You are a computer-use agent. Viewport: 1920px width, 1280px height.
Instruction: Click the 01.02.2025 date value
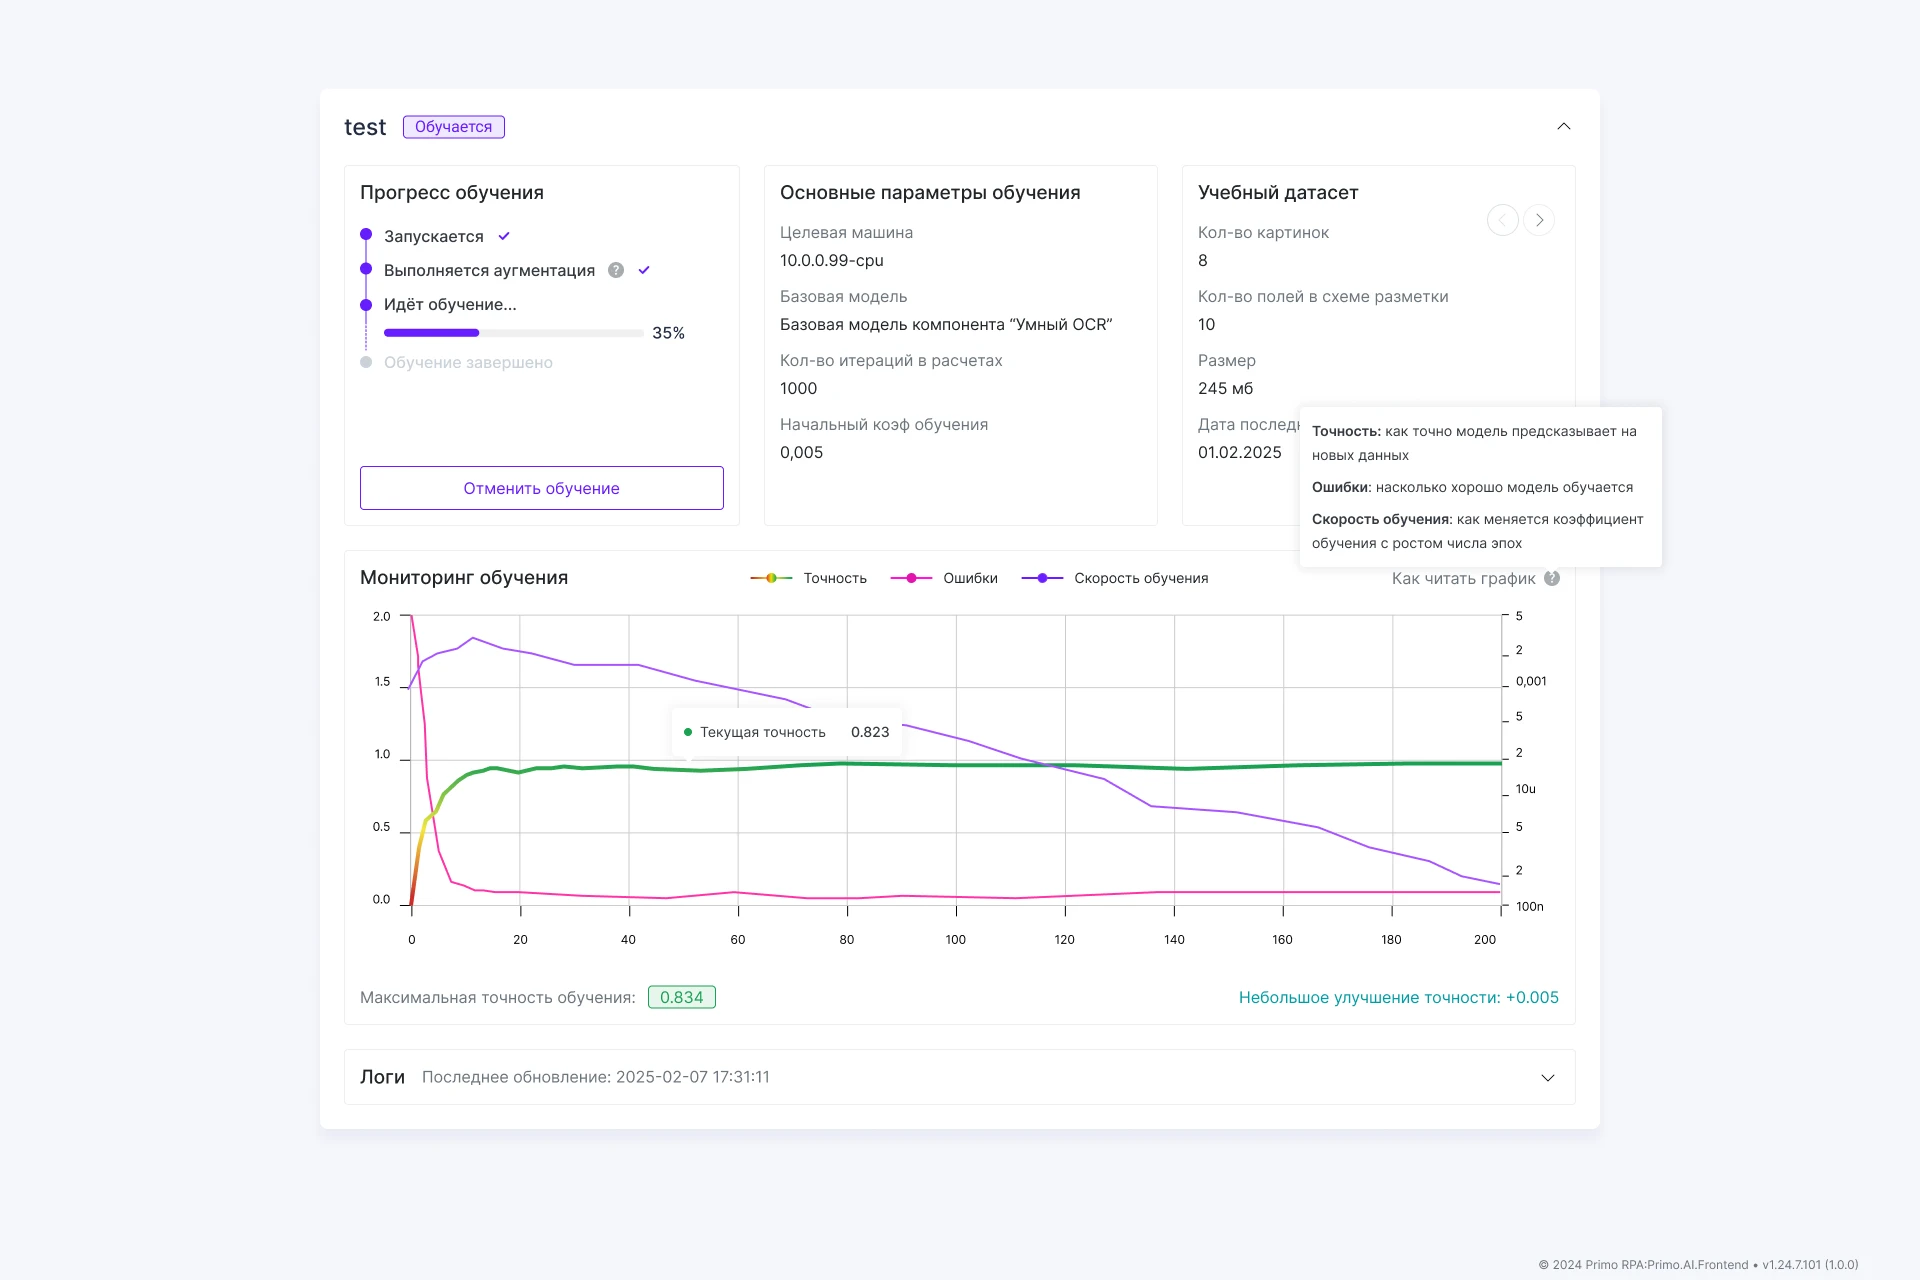pos(1239,452)
